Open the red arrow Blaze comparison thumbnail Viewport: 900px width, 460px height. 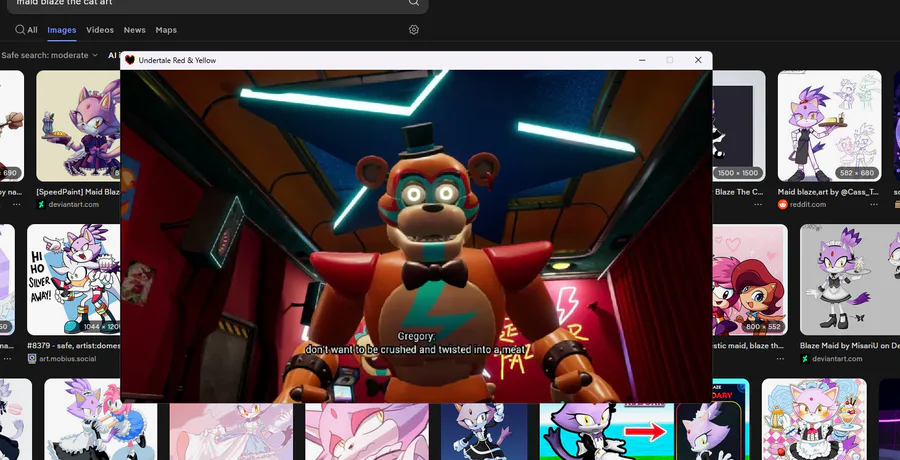(x=645, y=431)
